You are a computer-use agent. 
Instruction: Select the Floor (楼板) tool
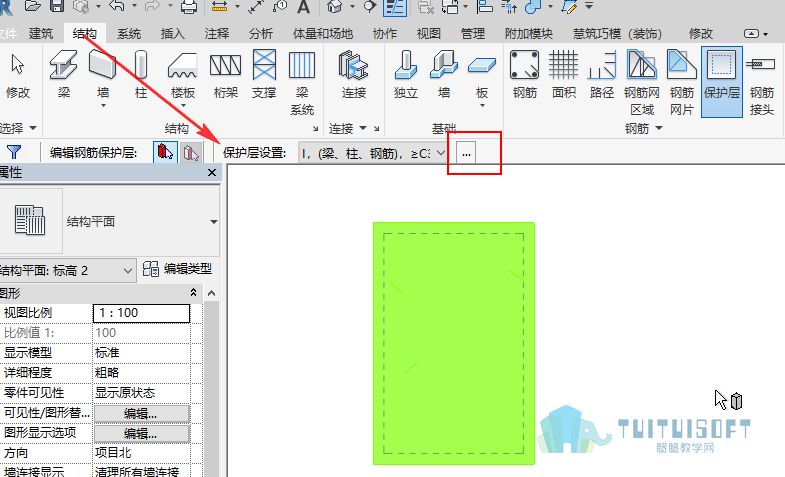(182, 75)
